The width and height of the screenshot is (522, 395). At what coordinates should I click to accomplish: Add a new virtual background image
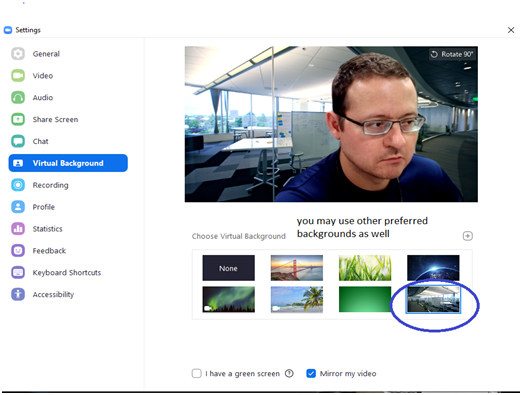click(x=468, y=236)
